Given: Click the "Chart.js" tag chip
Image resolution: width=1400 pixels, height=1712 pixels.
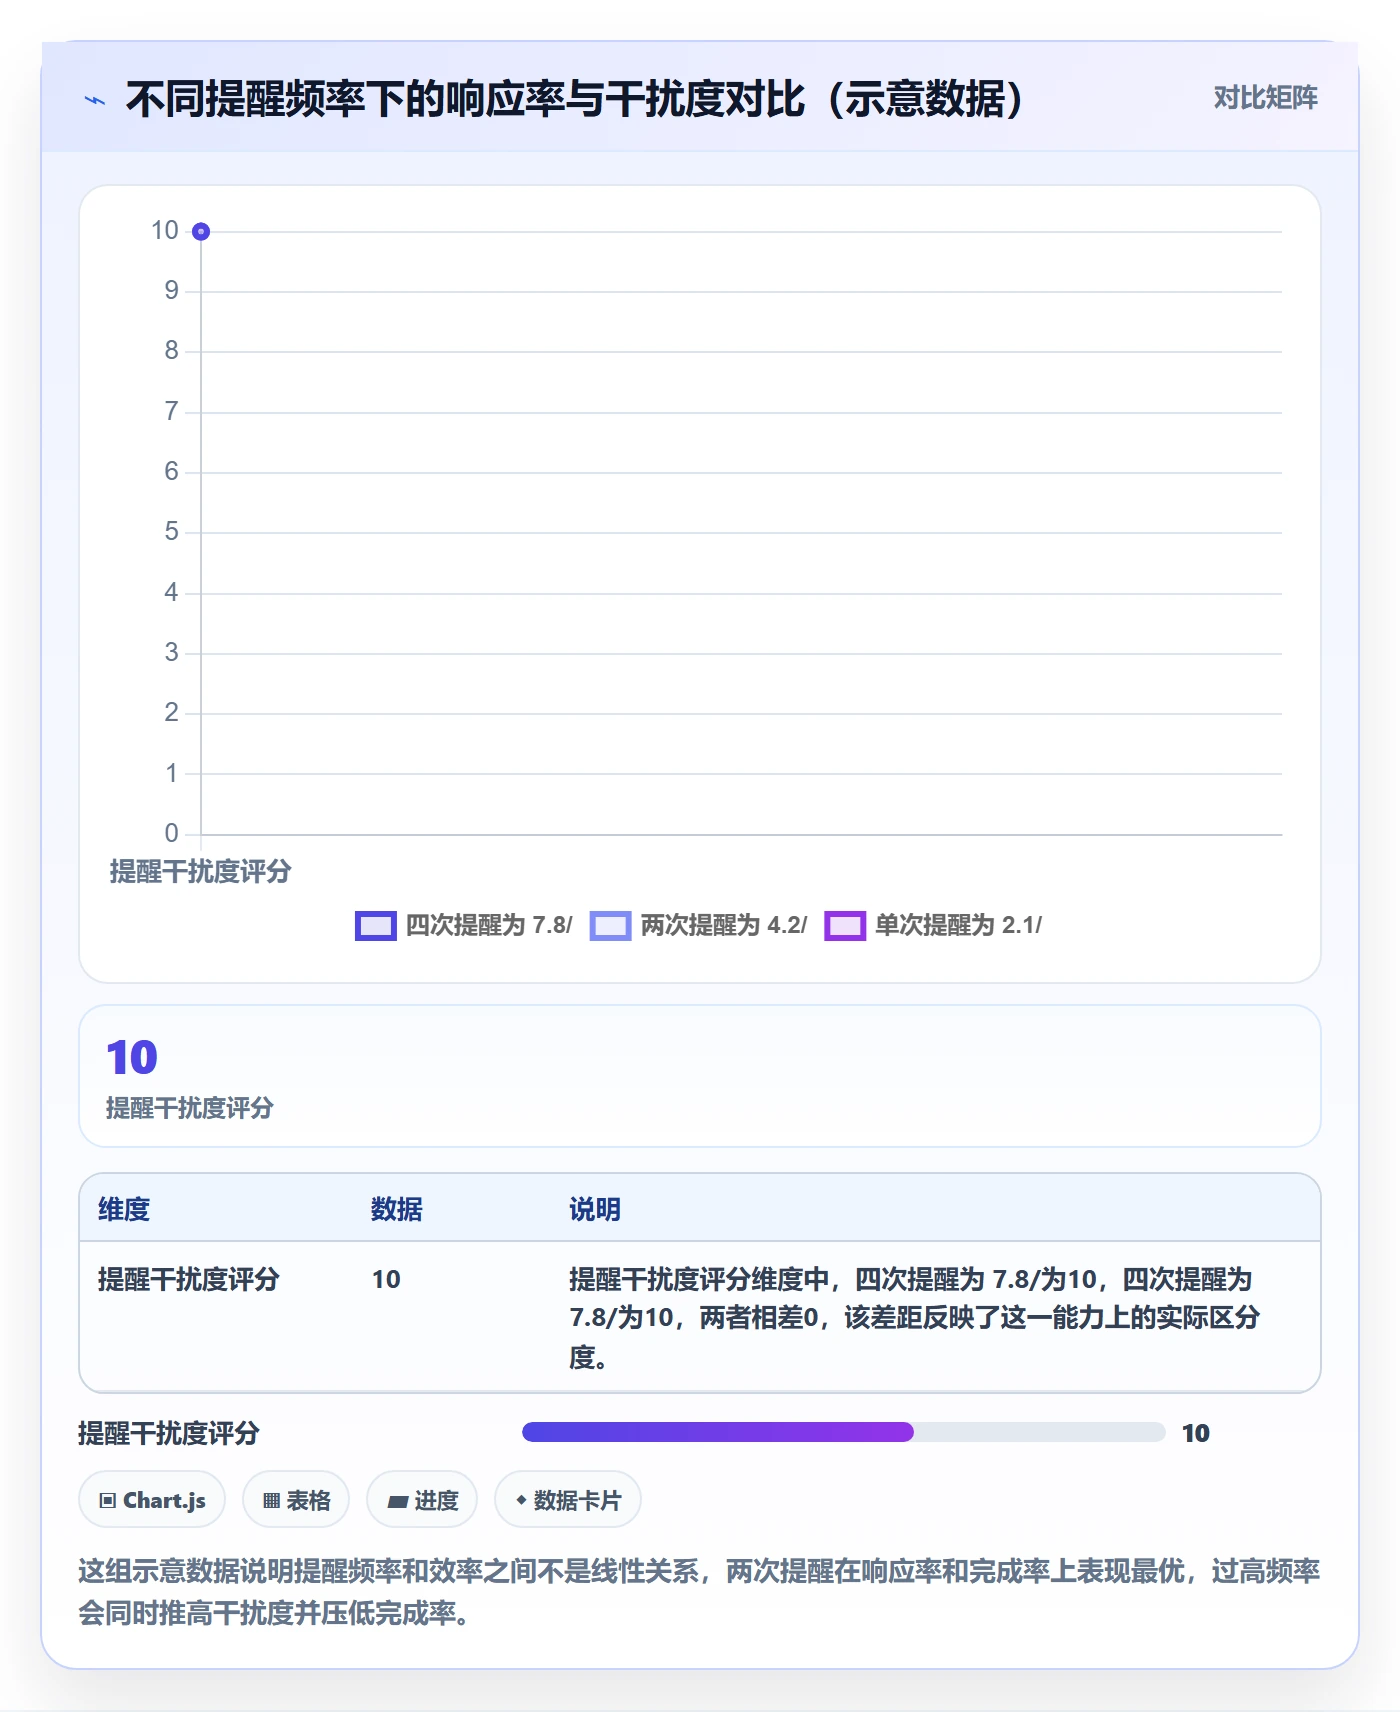Looking at the screenshot, I should [152, 1500].
